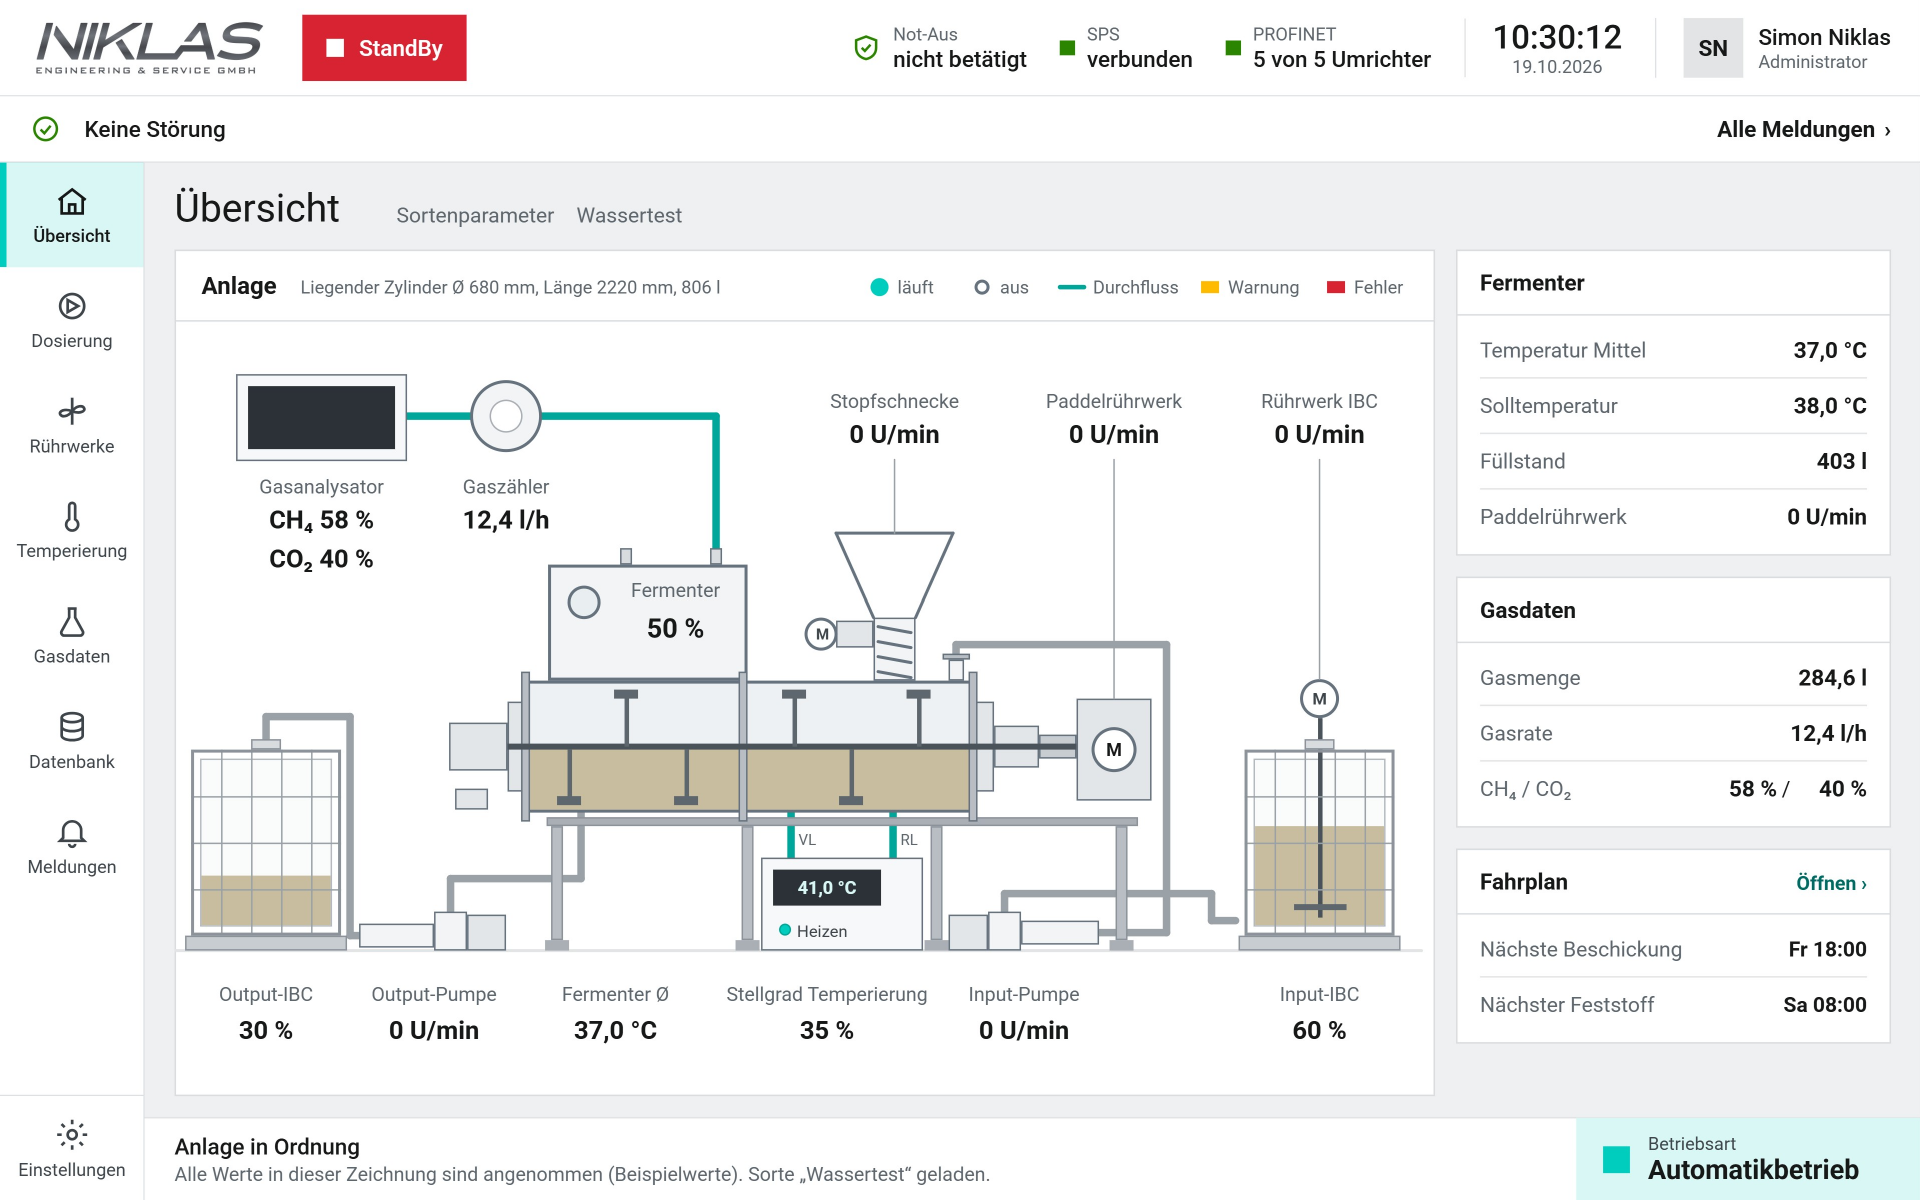Click the Input-IBC 60 % value
This screenshot has width=1920, height=1200.
click(x=1319, y=1030)
